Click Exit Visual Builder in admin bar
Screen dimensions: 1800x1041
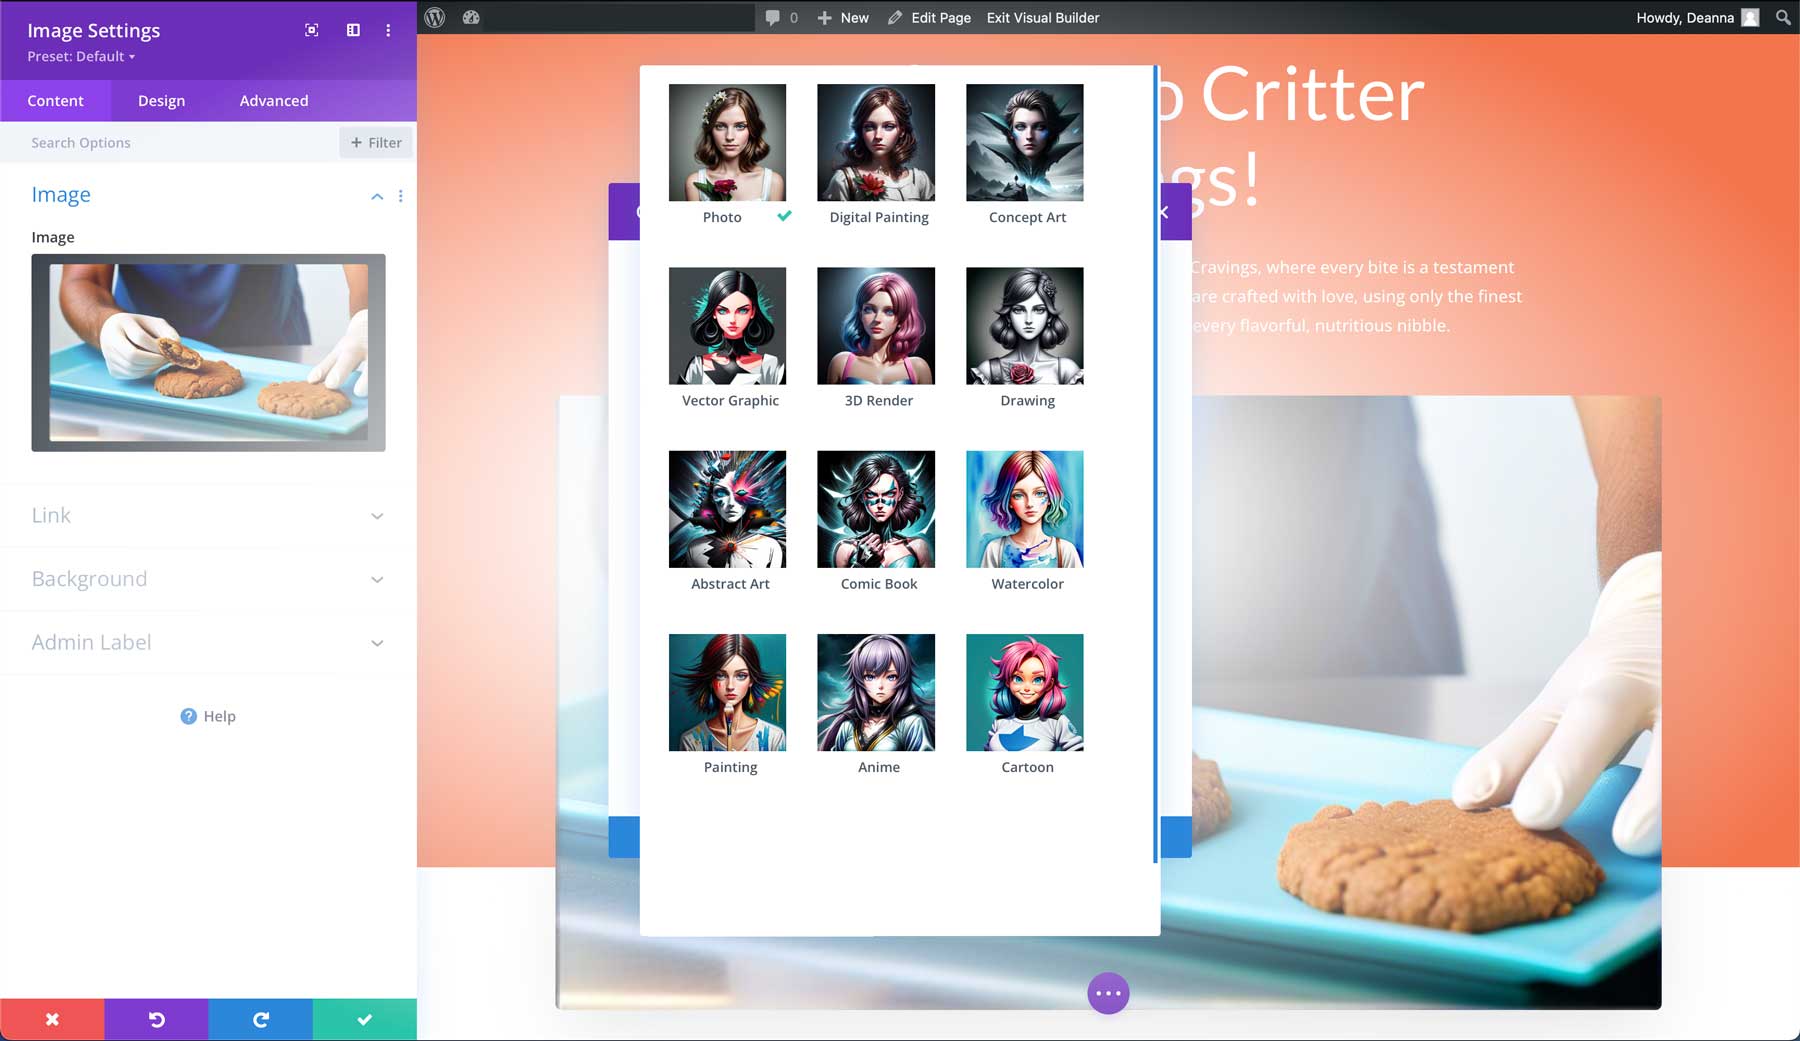1042,17
